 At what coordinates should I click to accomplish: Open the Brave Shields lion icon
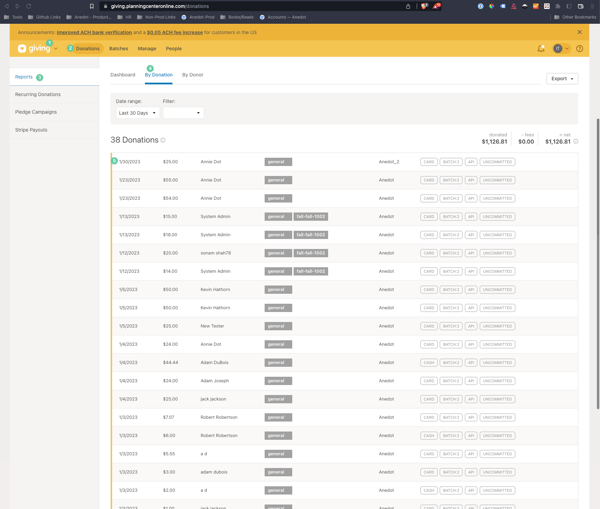click(424, 6)
